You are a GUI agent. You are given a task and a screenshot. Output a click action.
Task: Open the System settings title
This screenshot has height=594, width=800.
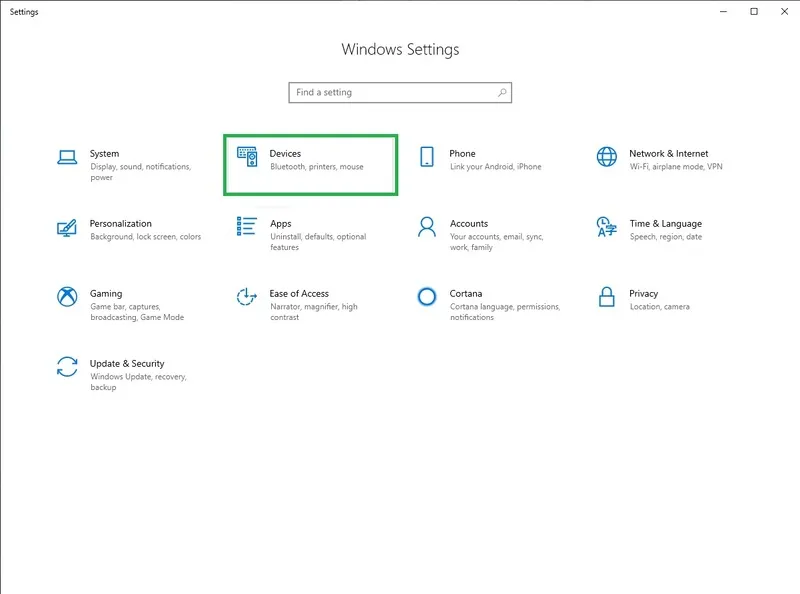pyautogui.click(x=105, y=154)
